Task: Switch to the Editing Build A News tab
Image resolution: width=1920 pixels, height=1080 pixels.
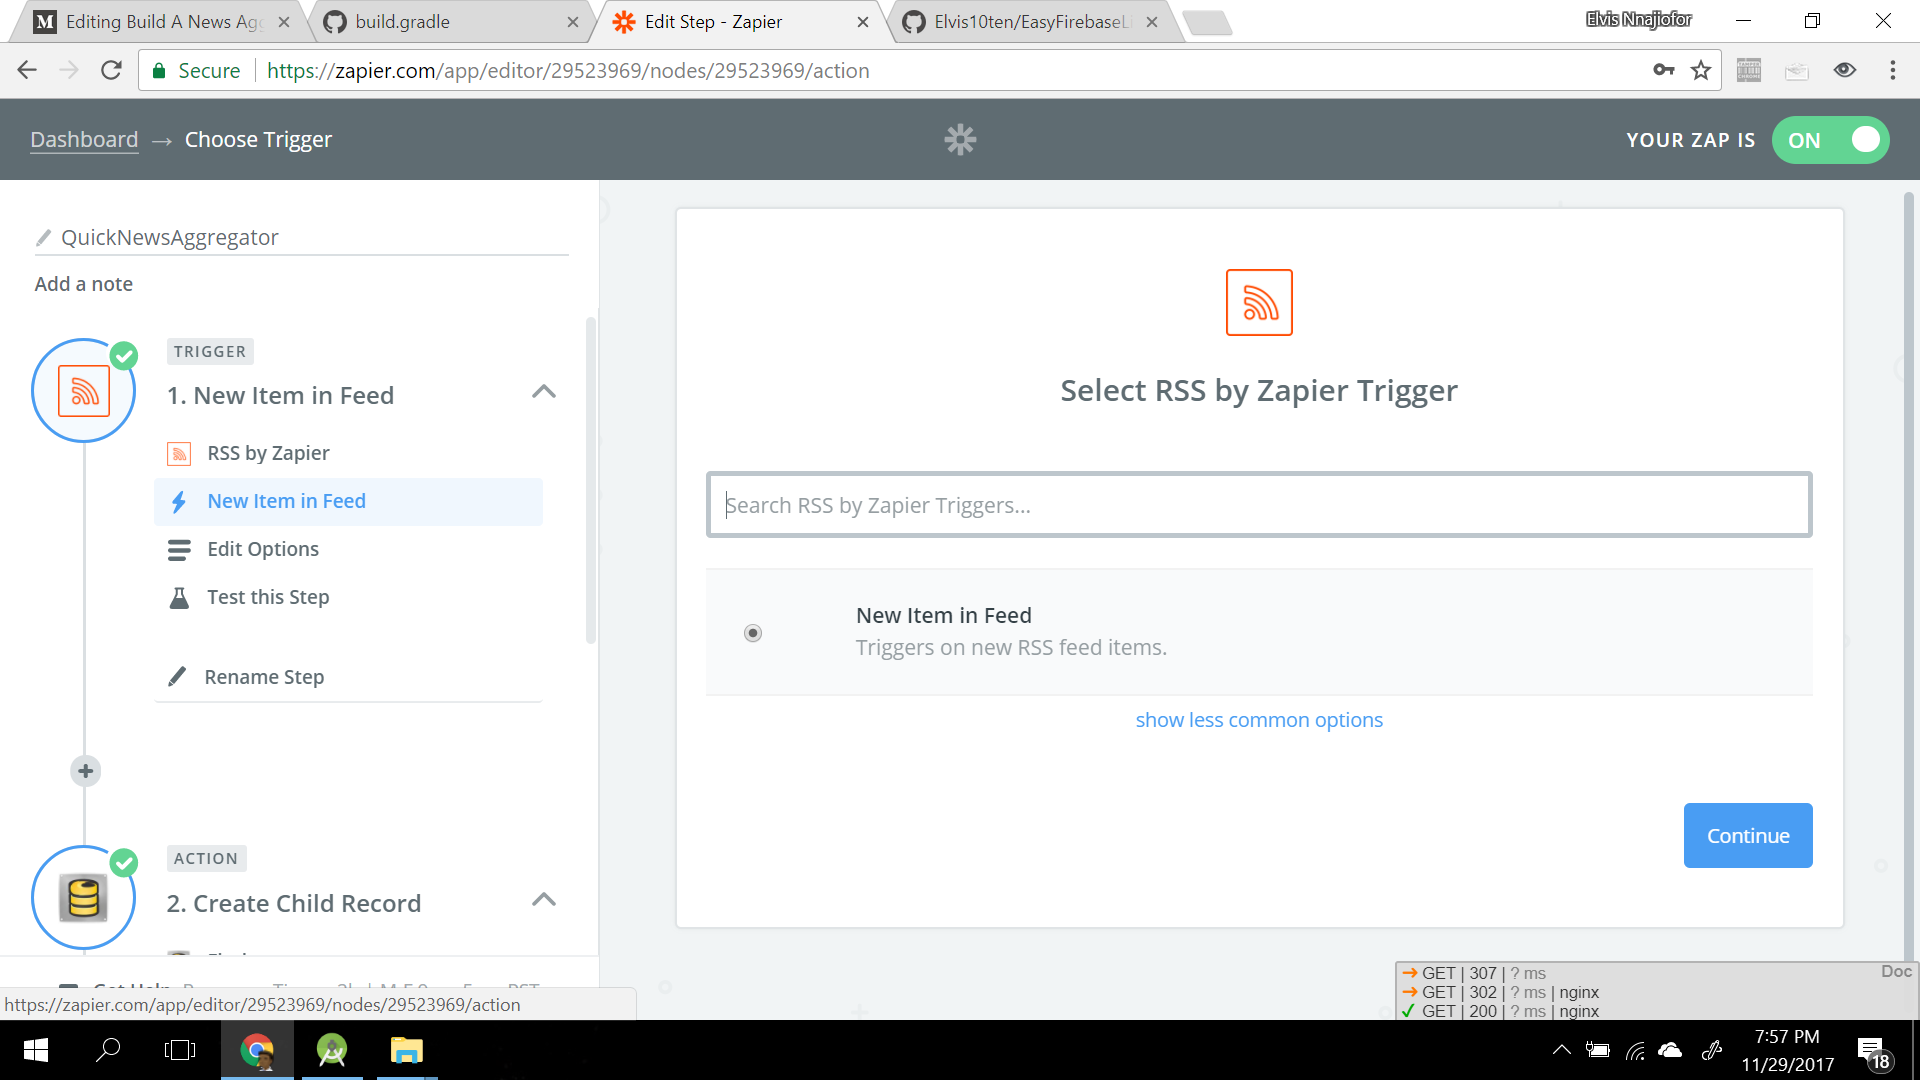Action: pyautogui.click(x=162, y=22)
